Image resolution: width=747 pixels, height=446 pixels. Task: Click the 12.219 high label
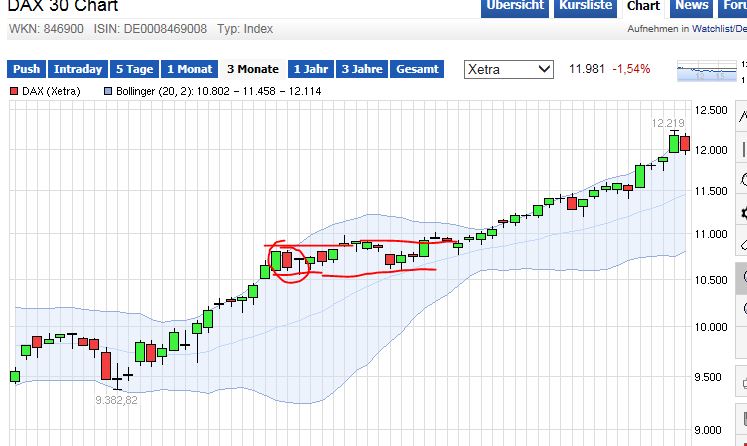coord(668,123)
